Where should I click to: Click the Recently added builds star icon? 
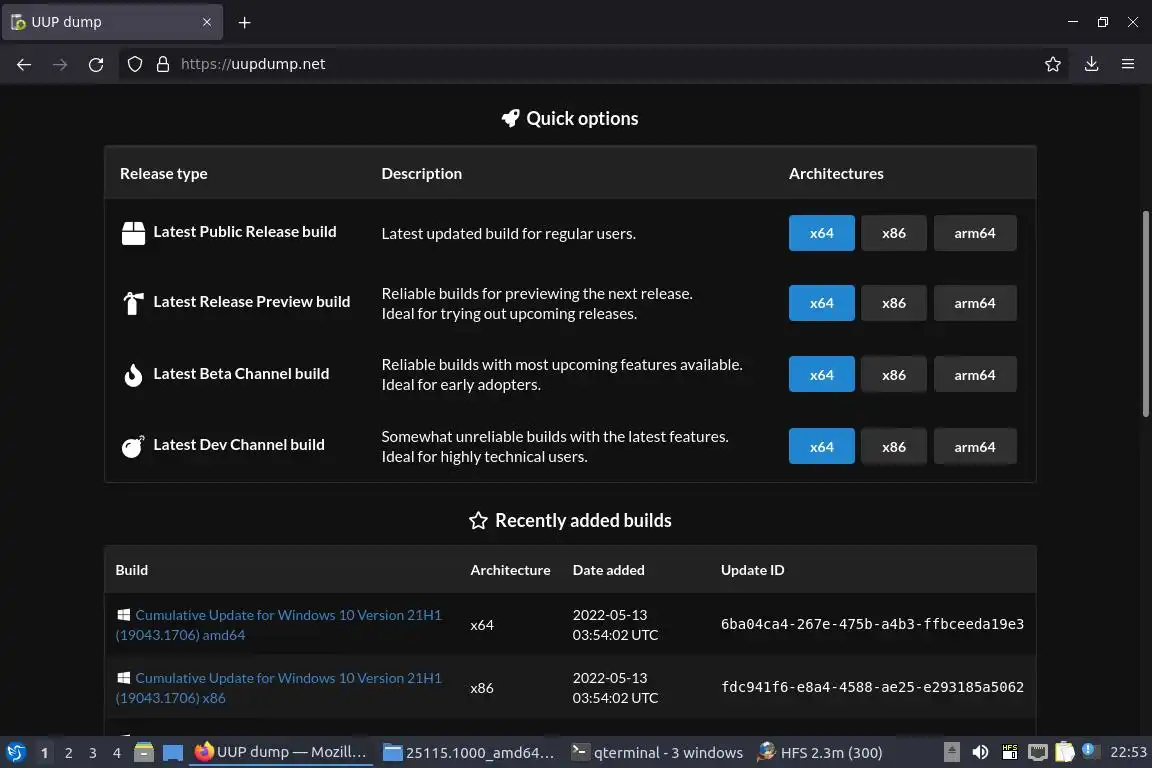click(478, 520)
